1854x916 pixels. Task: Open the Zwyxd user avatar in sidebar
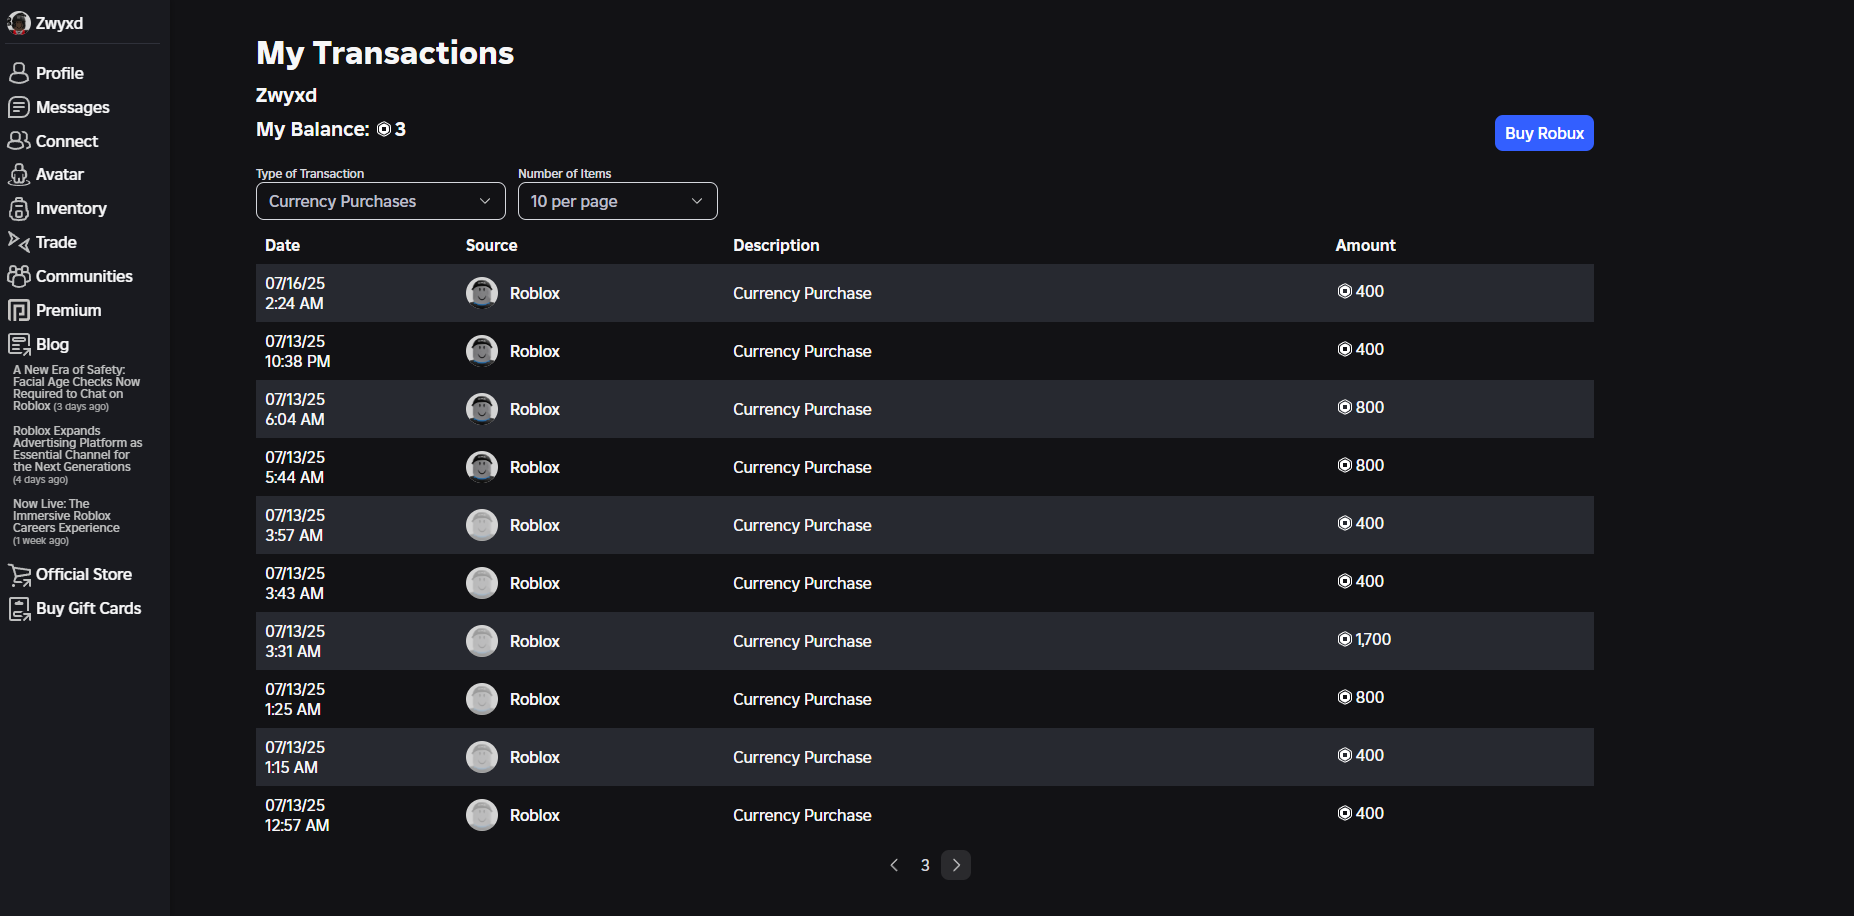(x=19, y=23)
